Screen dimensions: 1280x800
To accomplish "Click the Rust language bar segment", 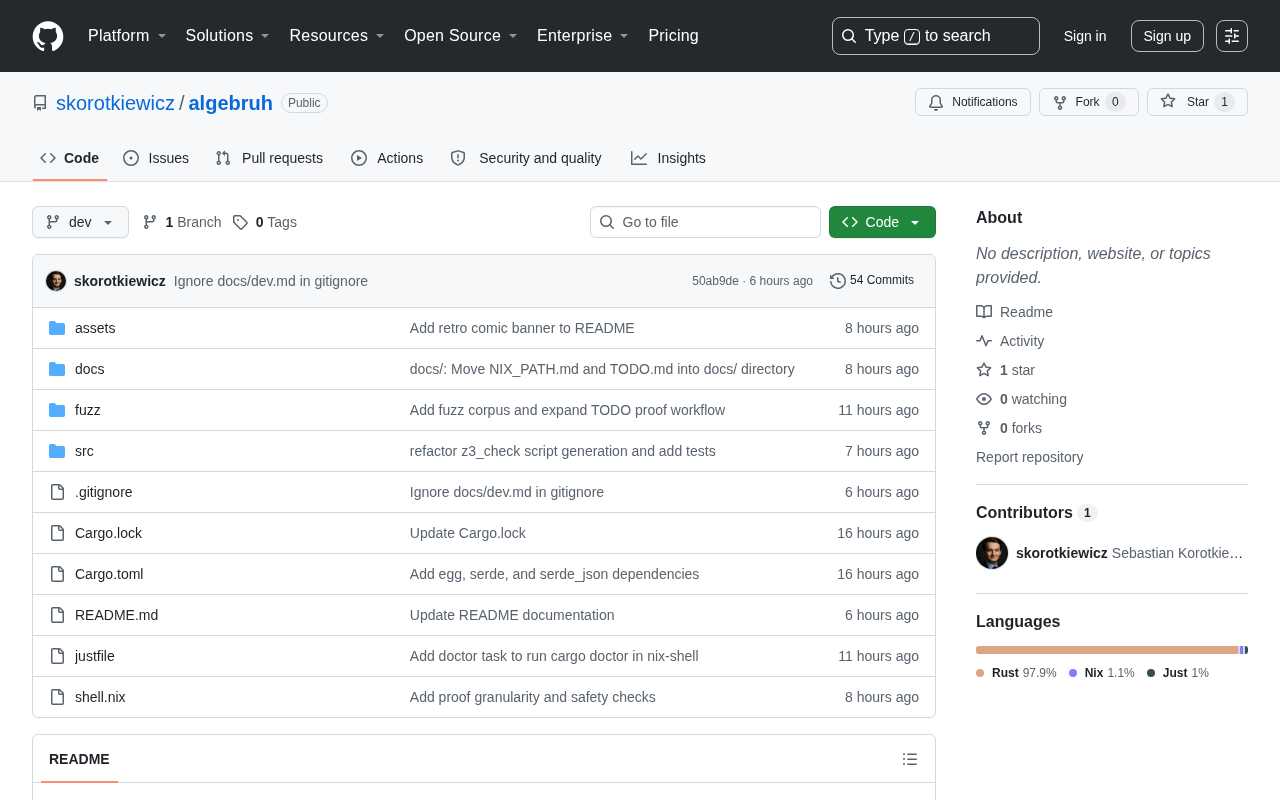I will point(1107,650).
